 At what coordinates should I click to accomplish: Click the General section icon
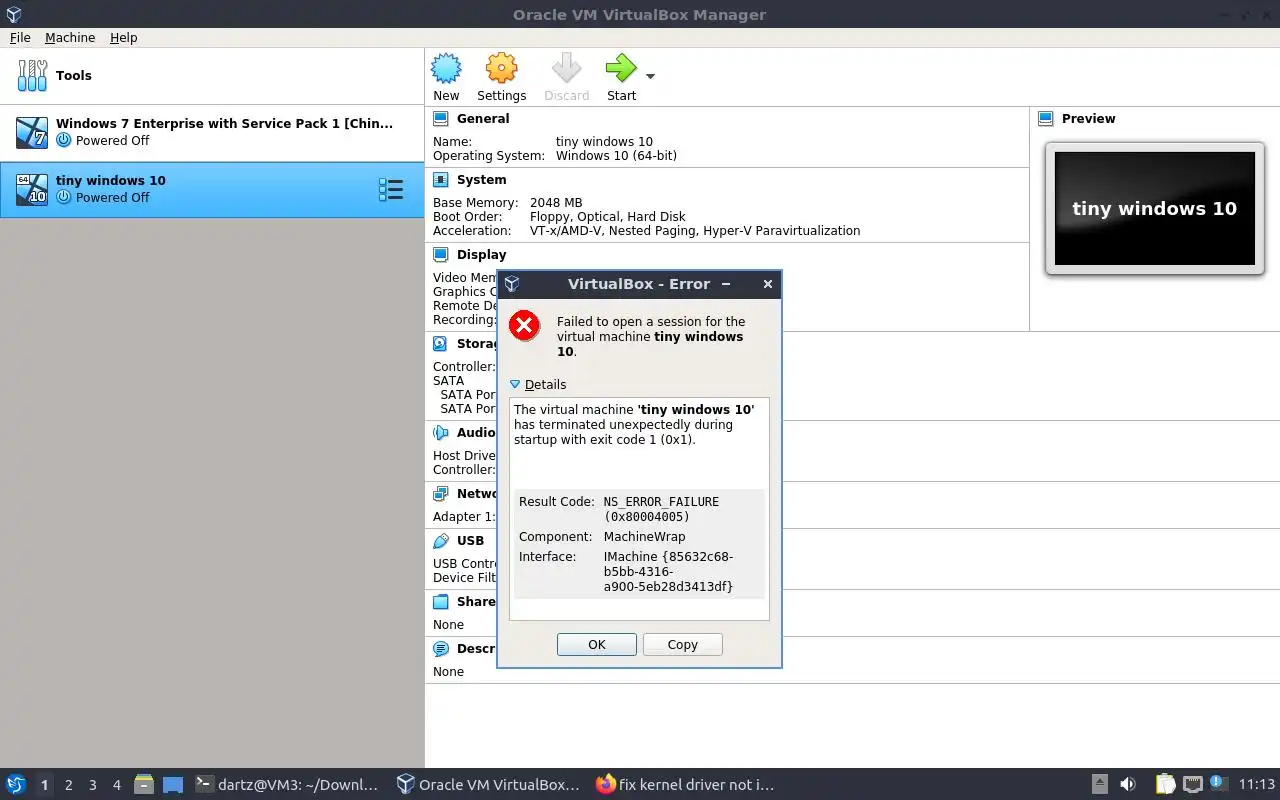tap(440, 118)
